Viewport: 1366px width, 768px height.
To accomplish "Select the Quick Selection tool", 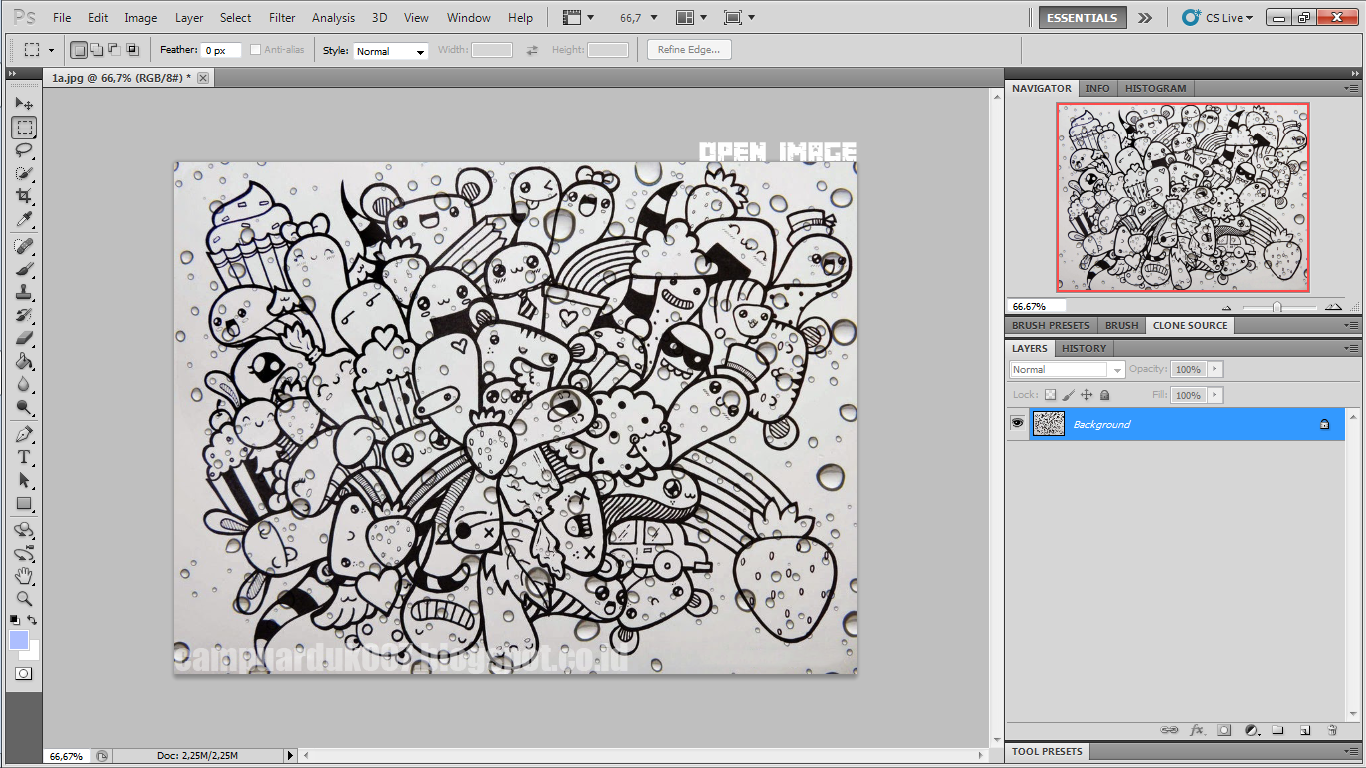I will pos(24,173).
